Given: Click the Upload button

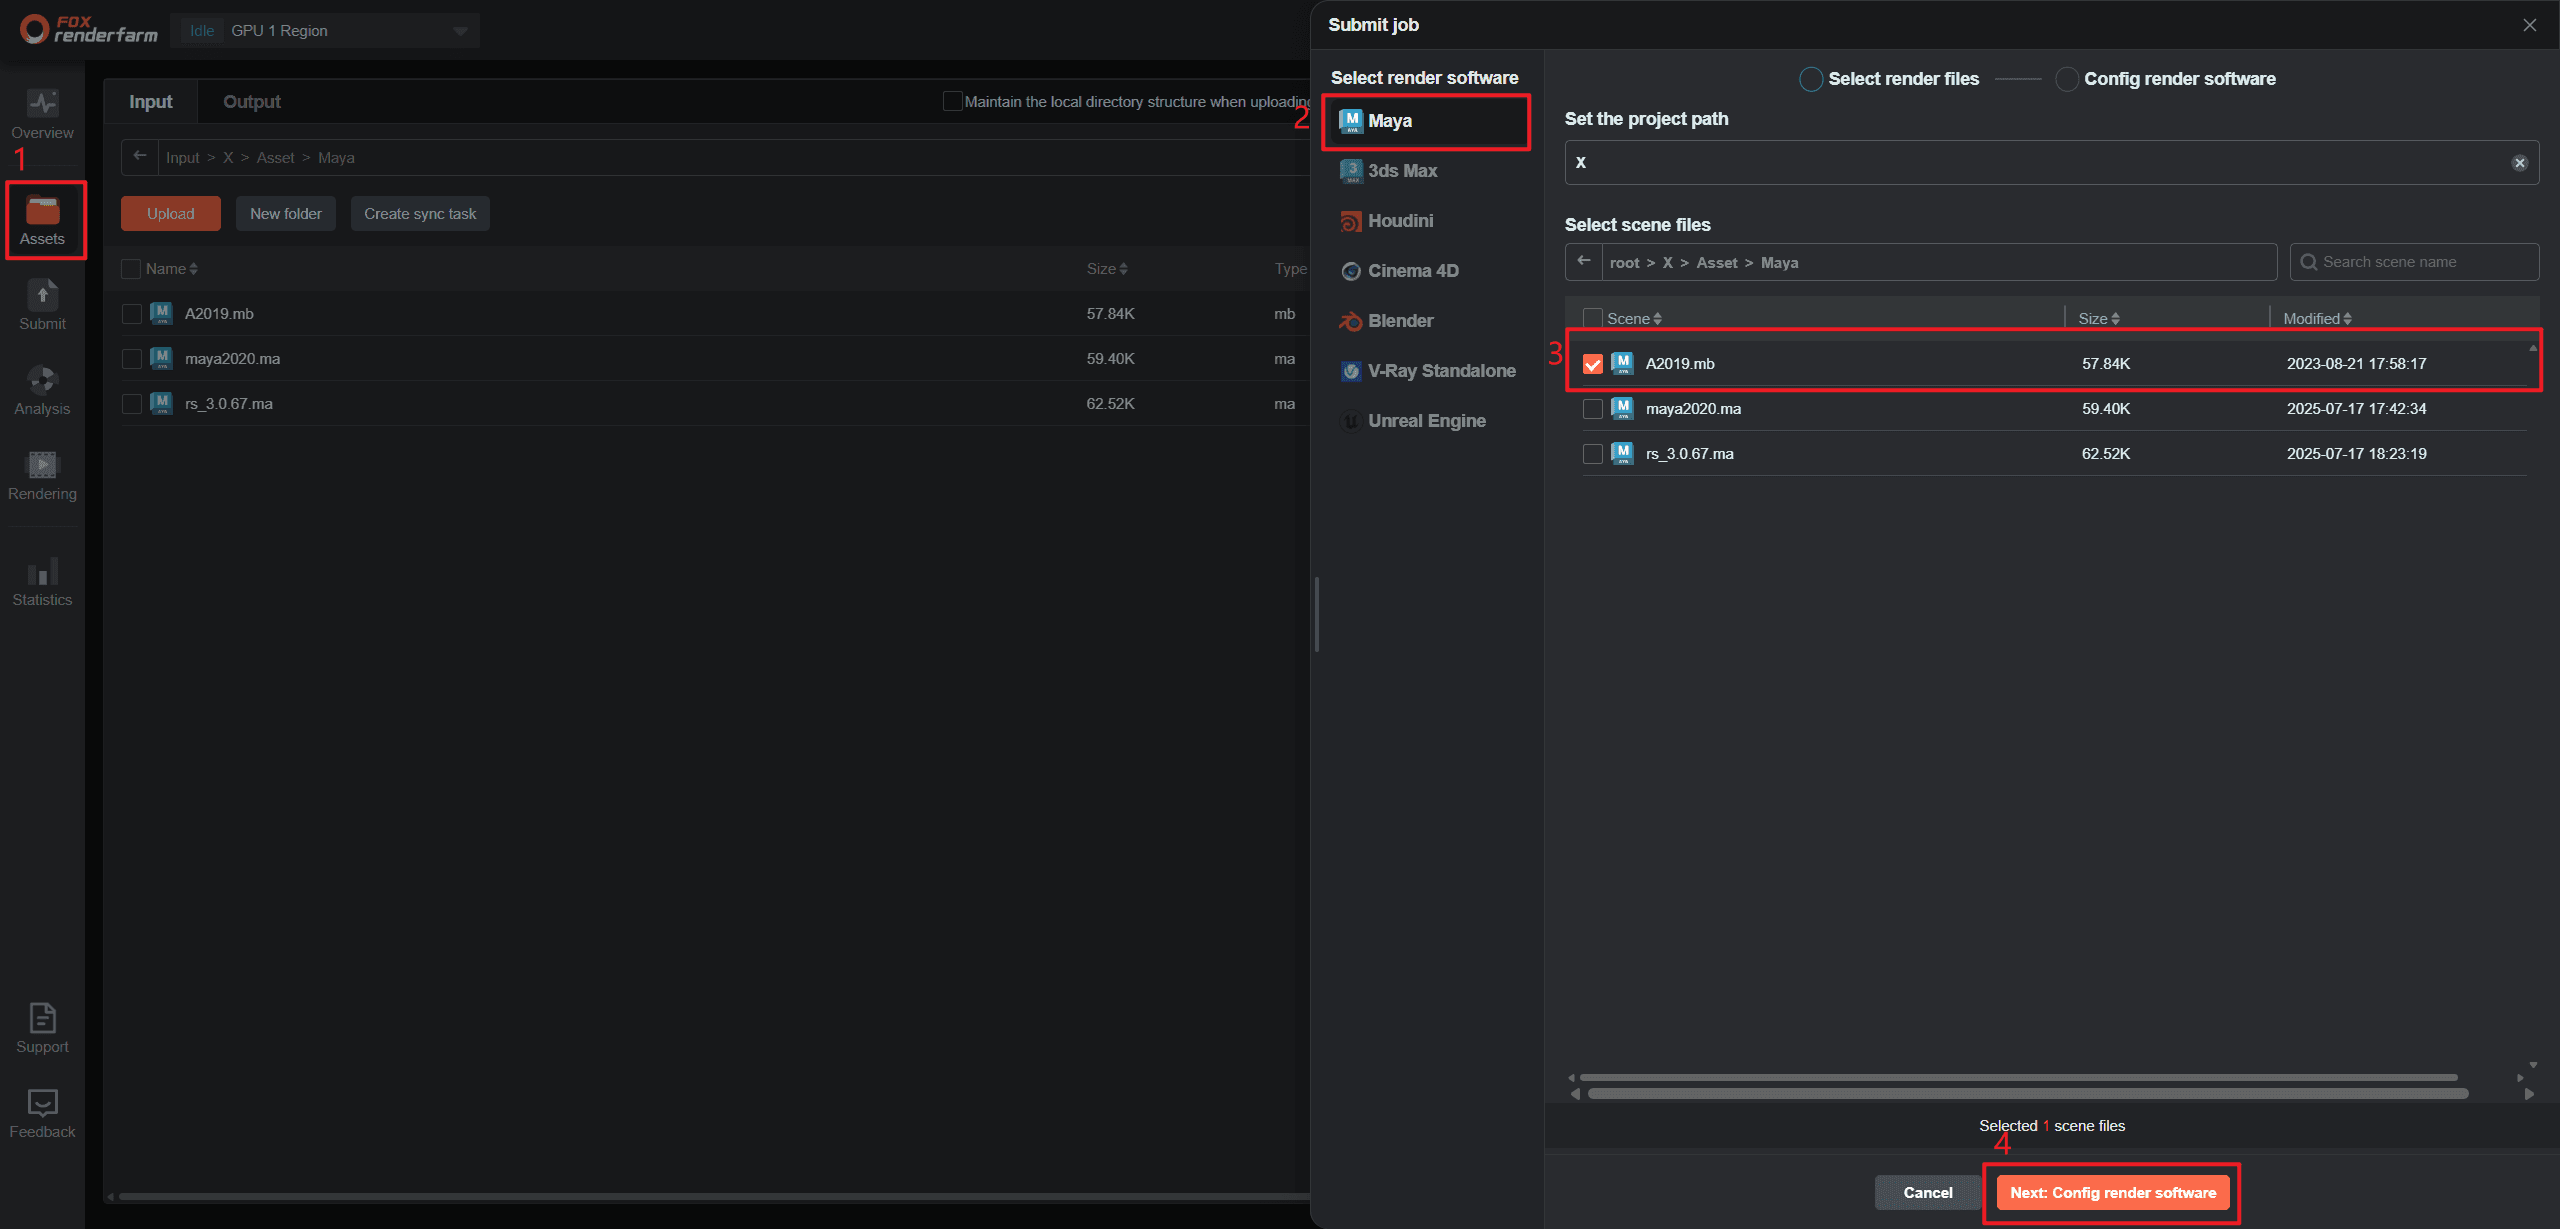Looking at the screenshot, I should (171, 214).
